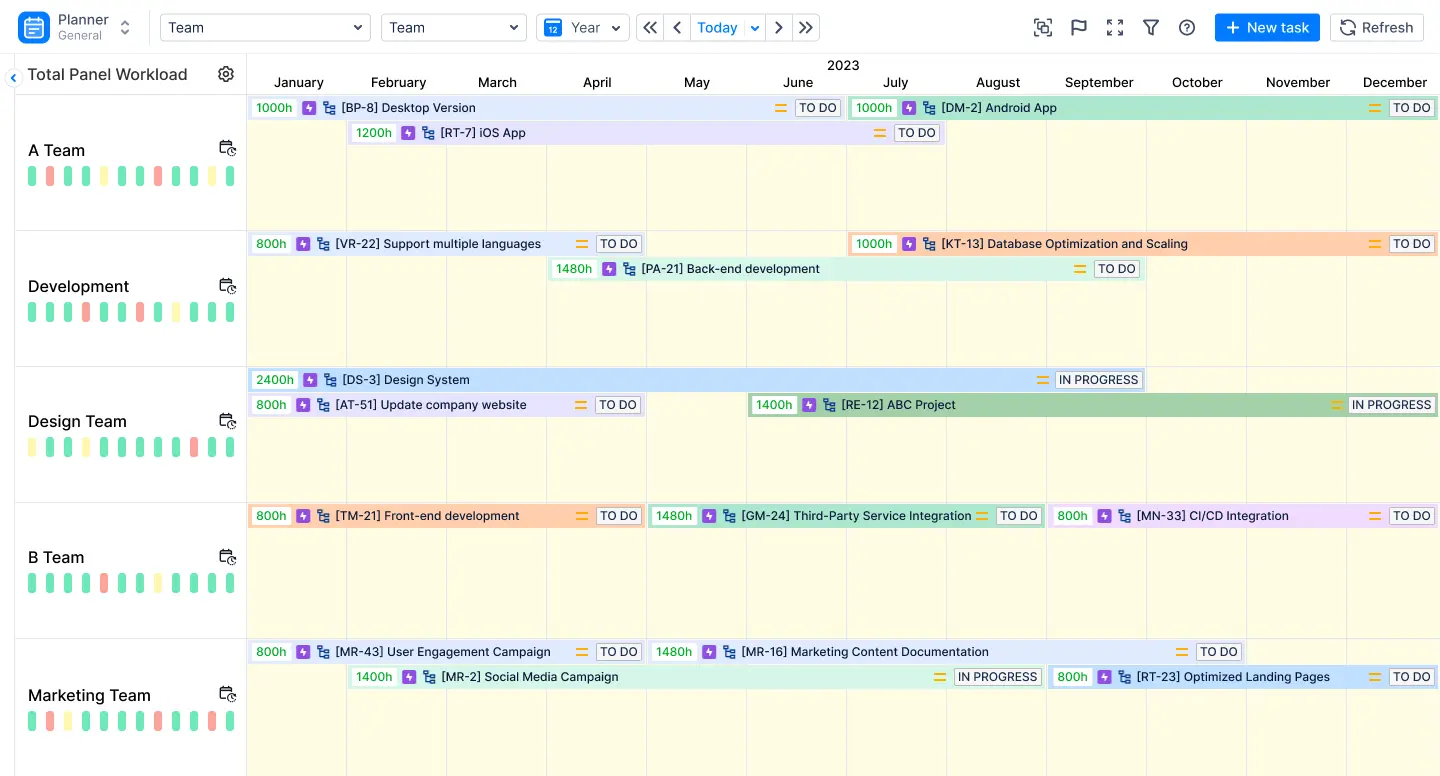Viewport: 1440px width, 776px height.
Task: Enter fullscreen using the expand icon
Action: [1115, 27]
